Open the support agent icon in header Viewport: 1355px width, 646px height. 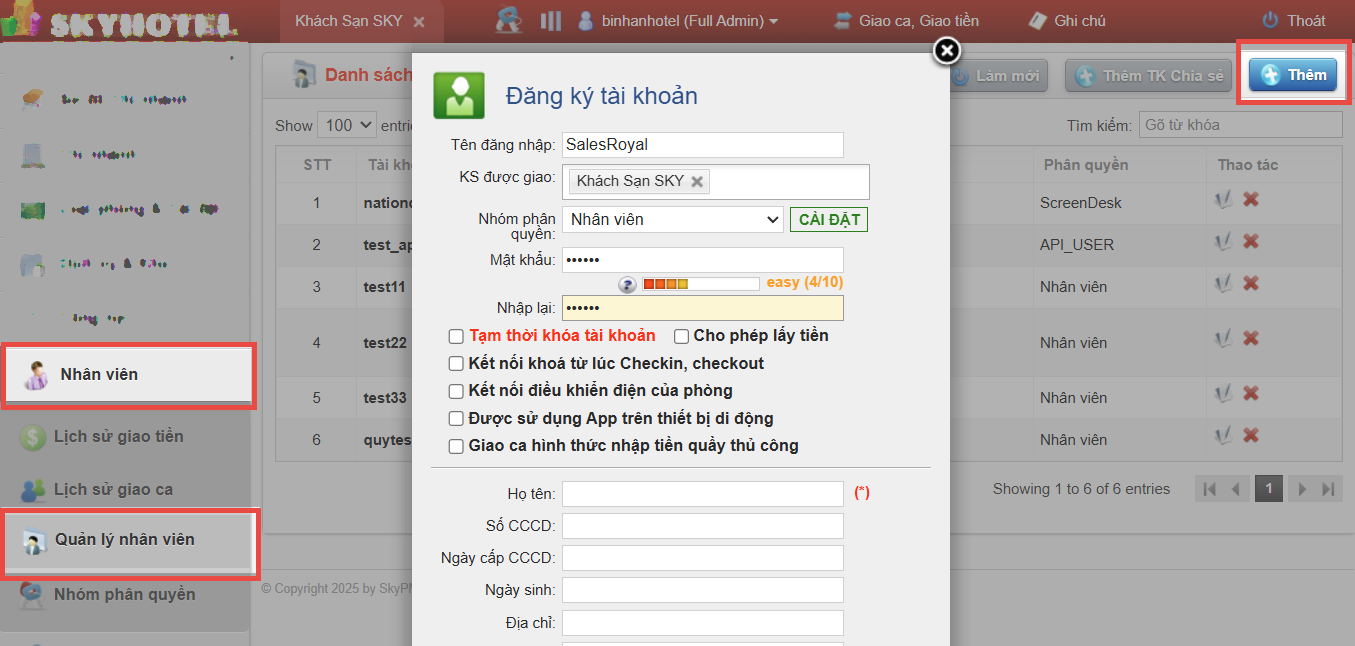509,20
